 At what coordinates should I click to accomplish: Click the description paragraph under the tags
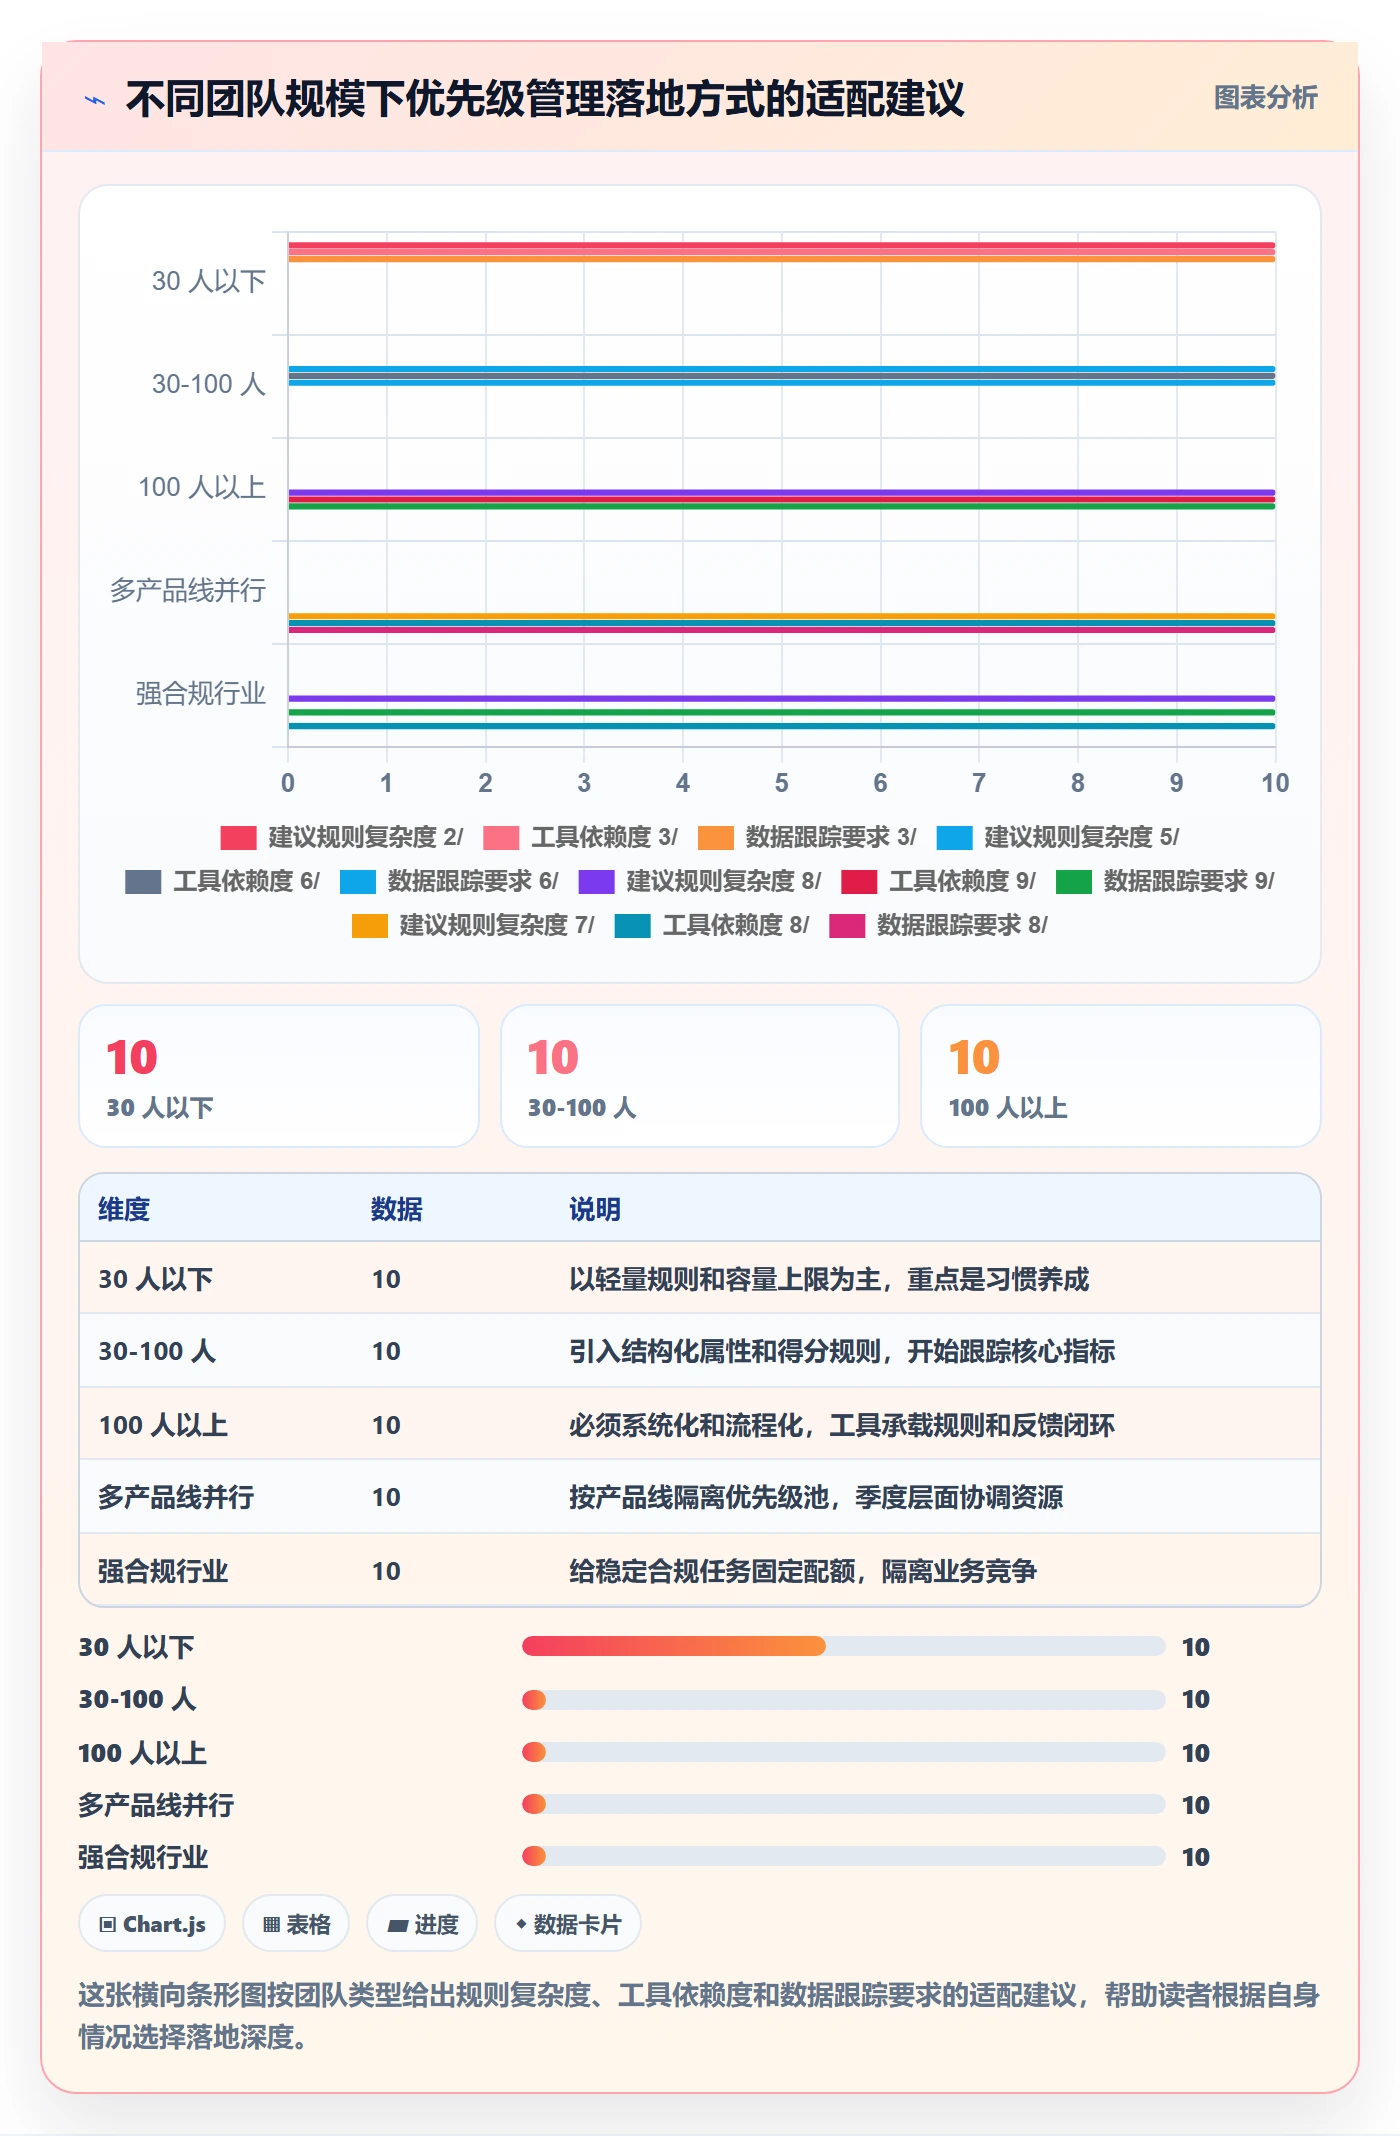click(x=699, y=2015)
